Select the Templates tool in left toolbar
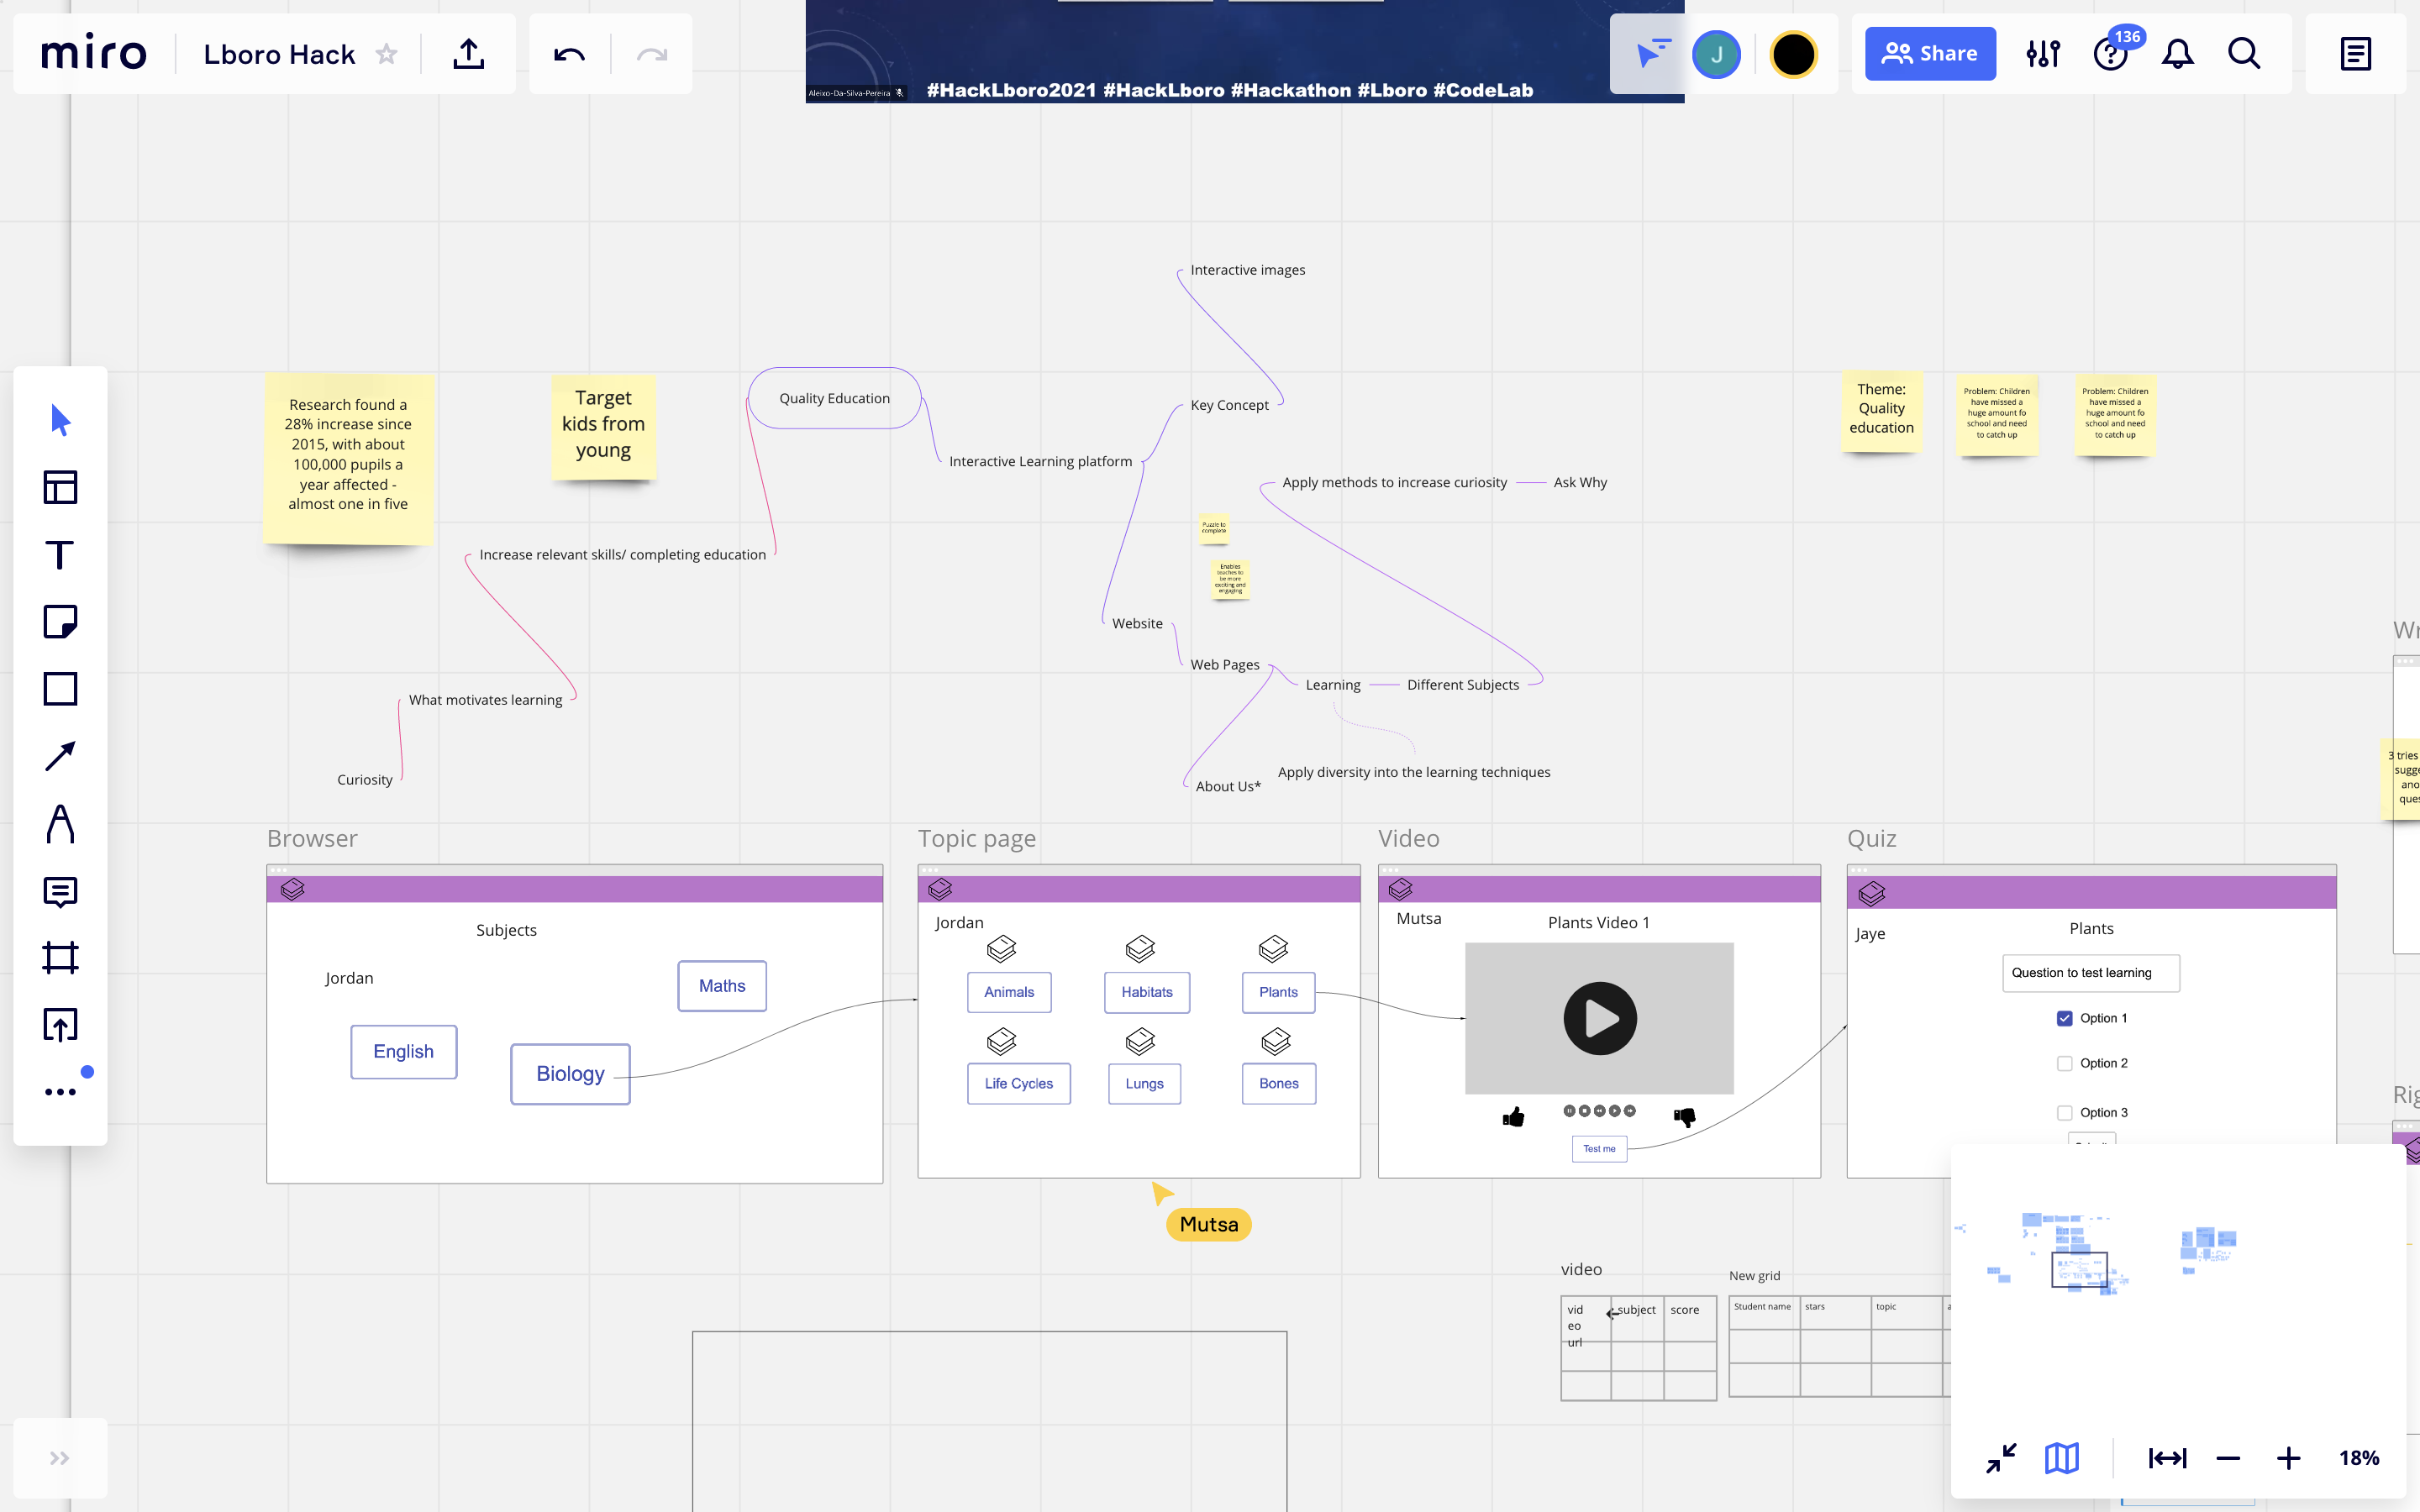Viewport: 2420px width, 1512px height. pyautogui.click(x=60, y=488)
